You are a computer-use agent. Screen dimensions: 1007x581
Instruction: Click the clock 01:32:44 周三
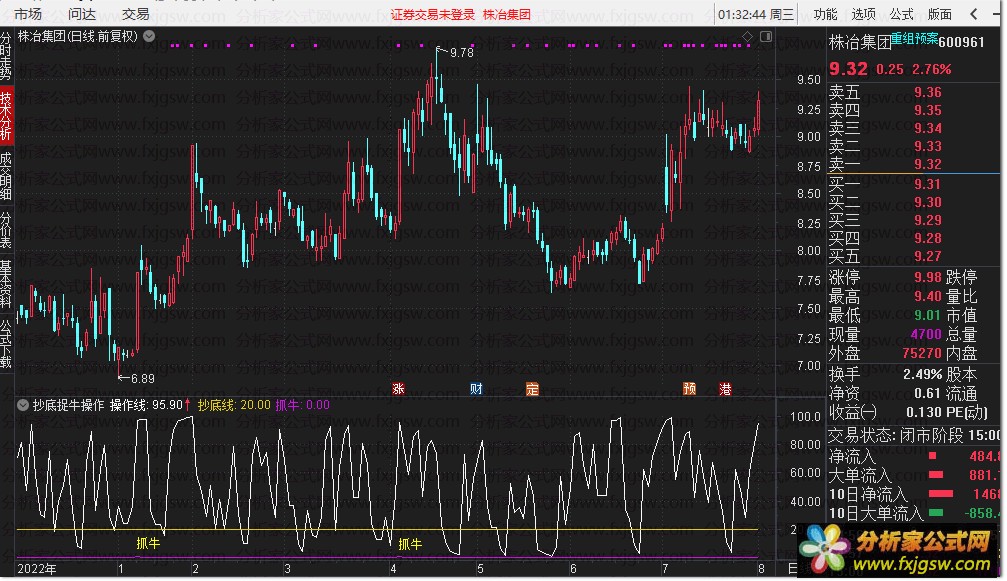[756, 14]
